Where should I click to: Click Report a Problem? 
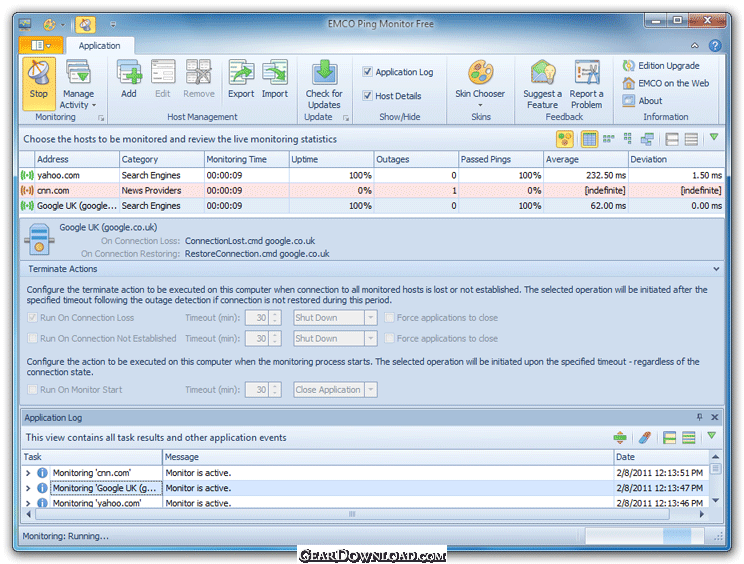click(586, 84)
